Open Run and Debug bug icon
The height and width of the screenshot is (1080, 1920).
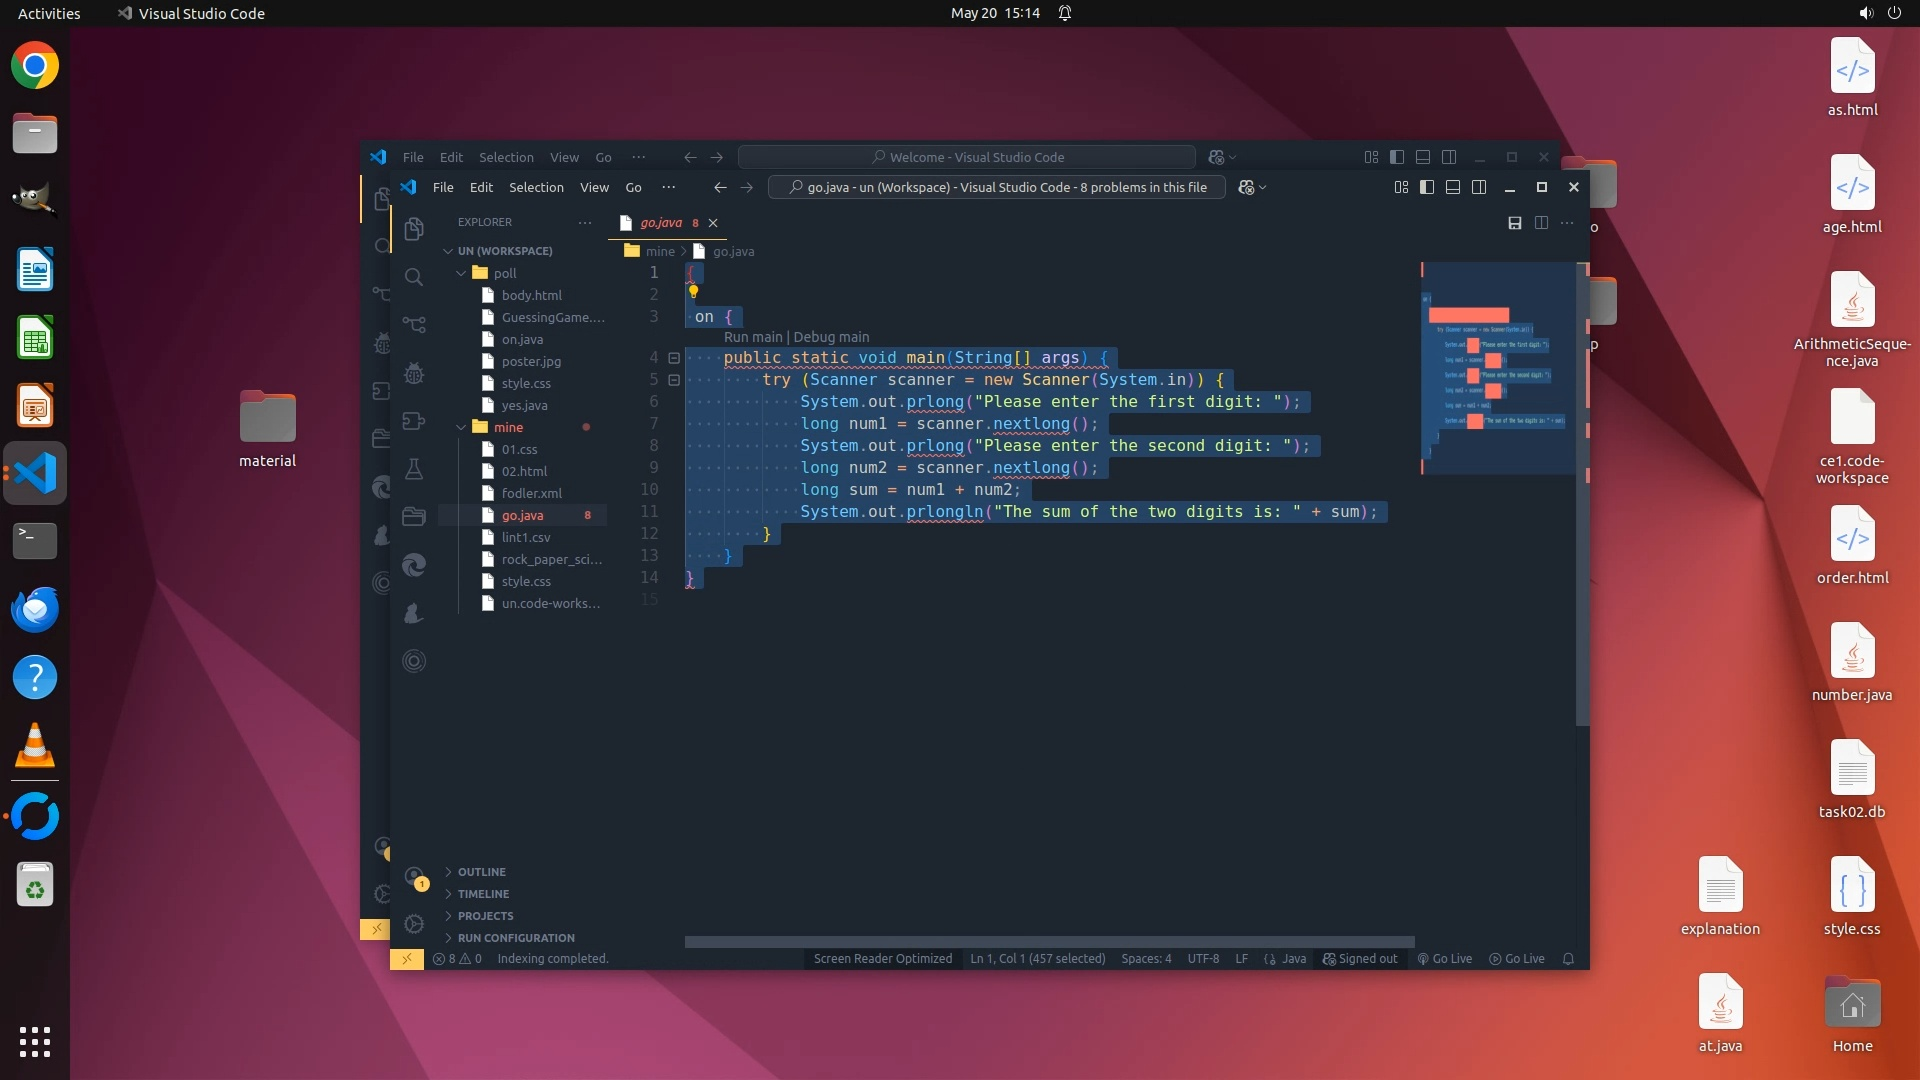[413, 373]
